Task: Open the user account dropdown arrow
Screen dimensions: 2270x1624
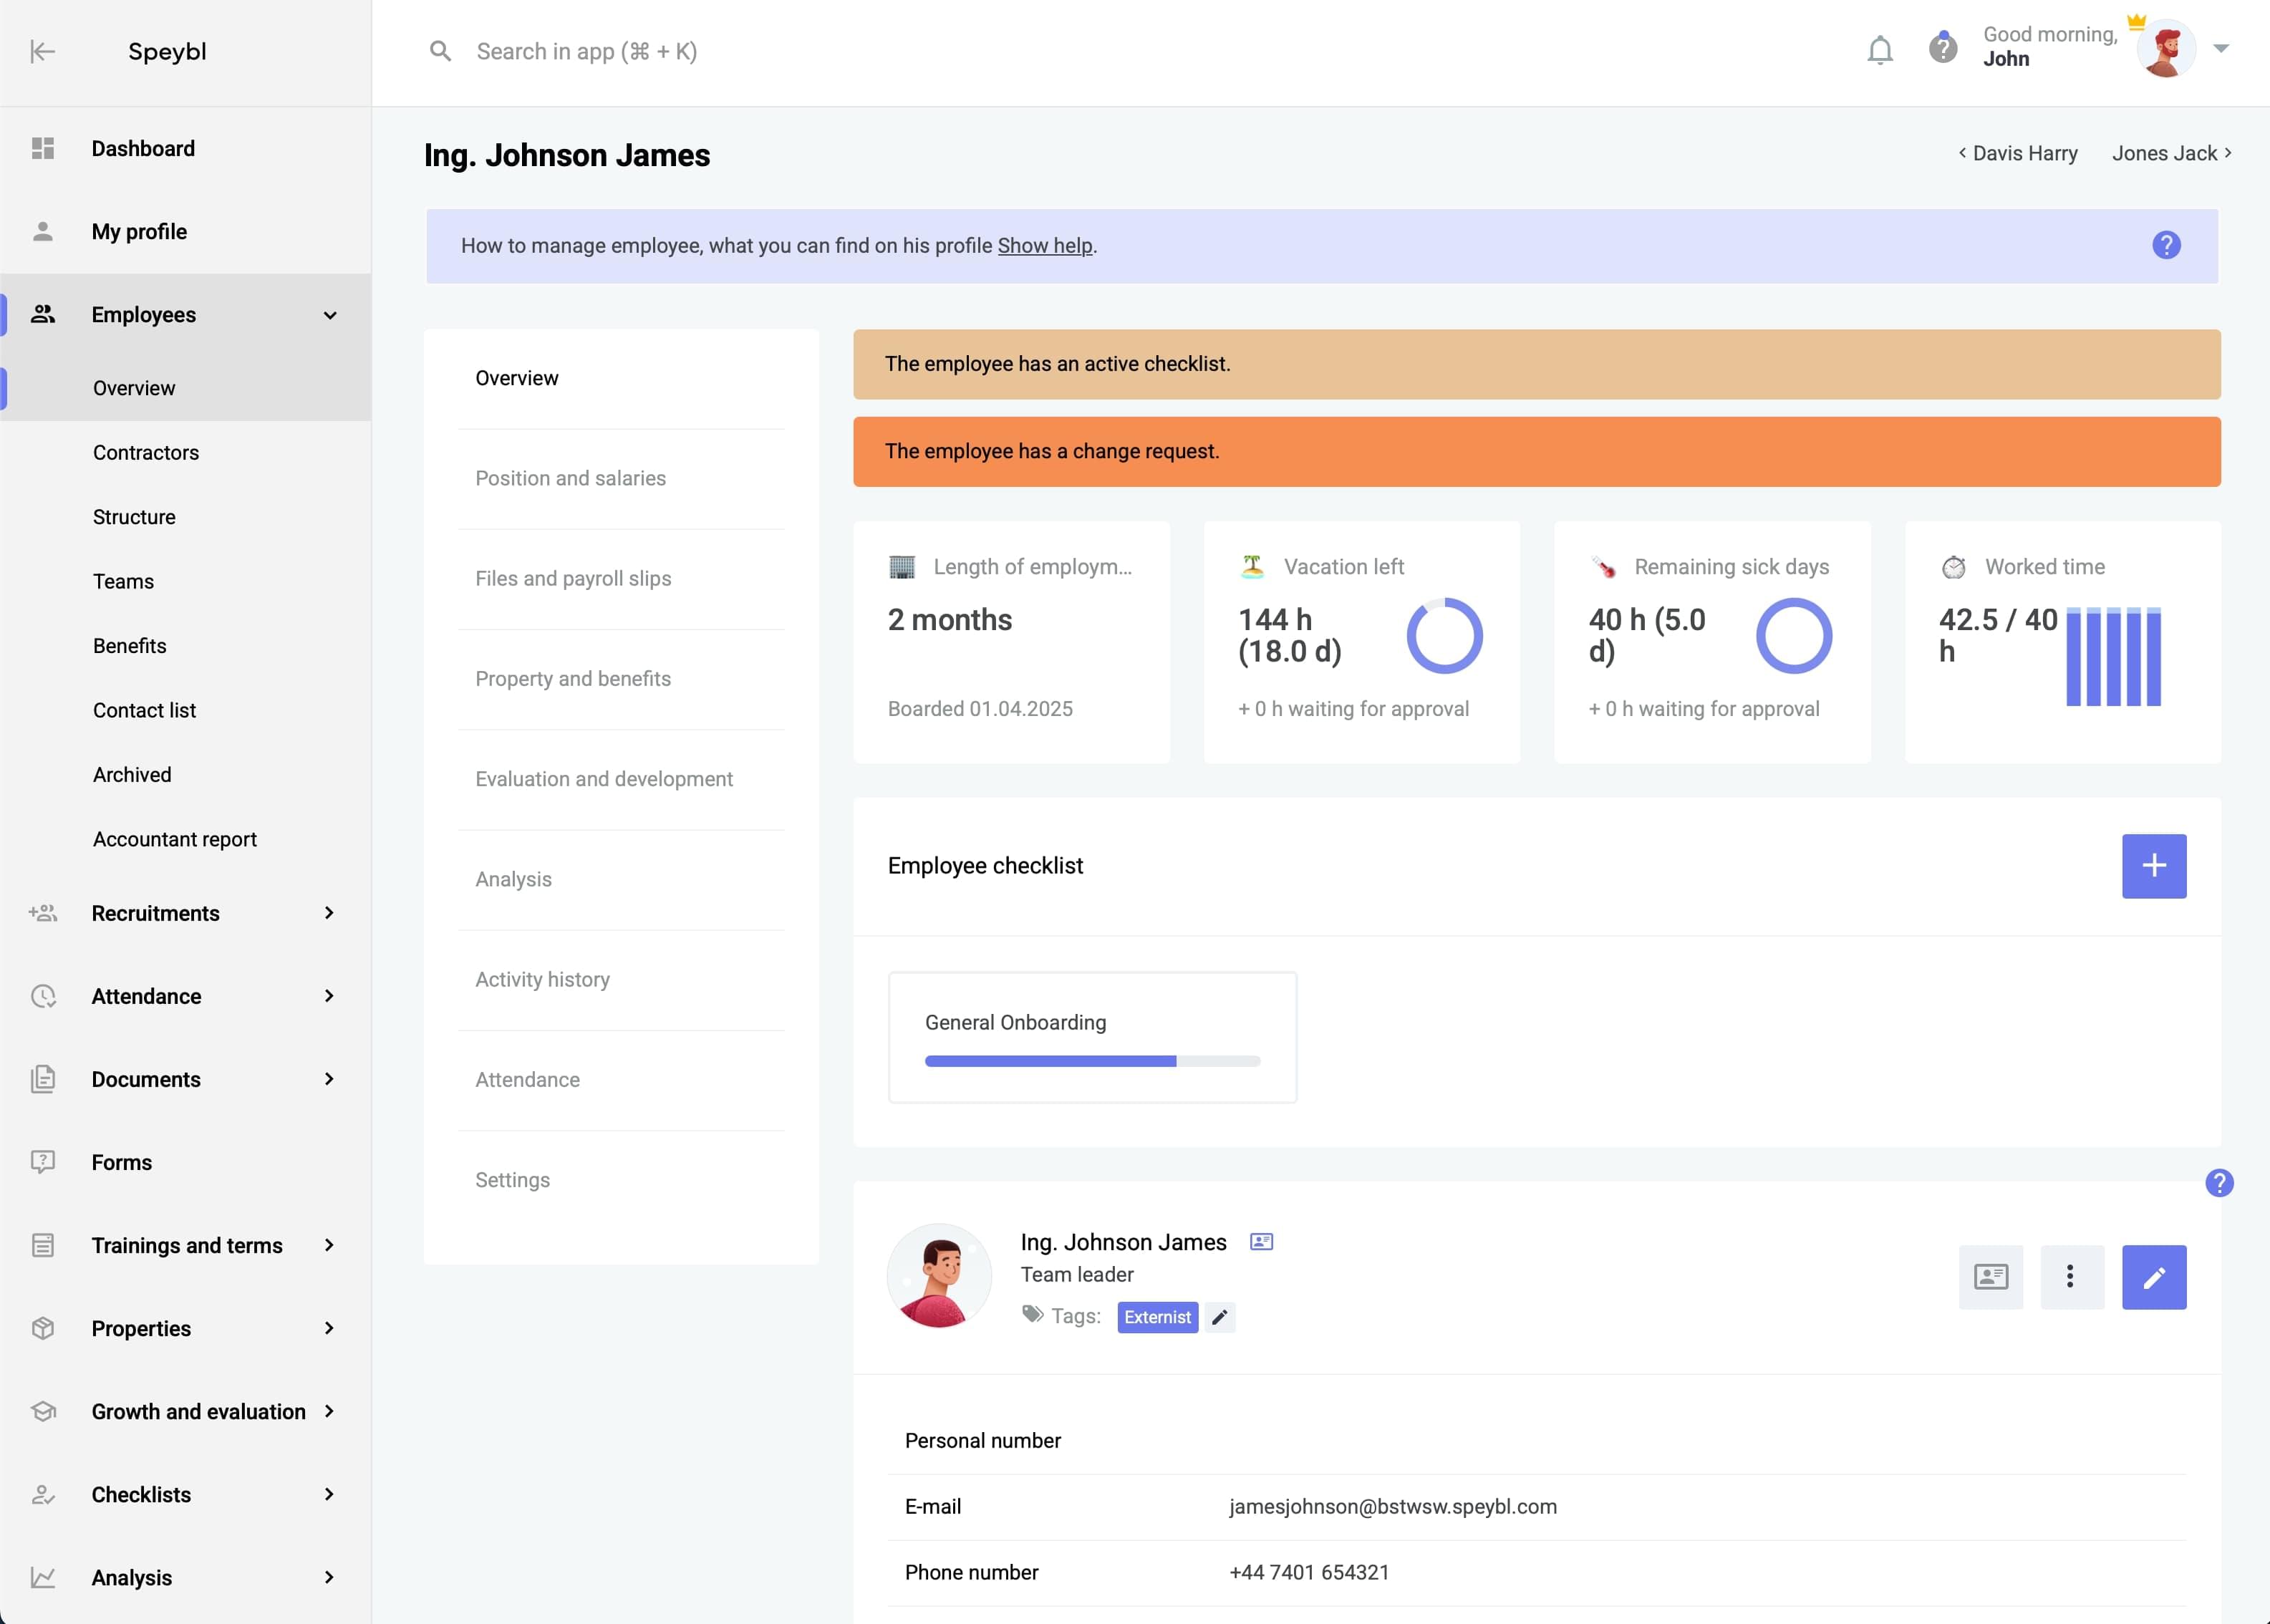Action: click(x=2220, y=48)
